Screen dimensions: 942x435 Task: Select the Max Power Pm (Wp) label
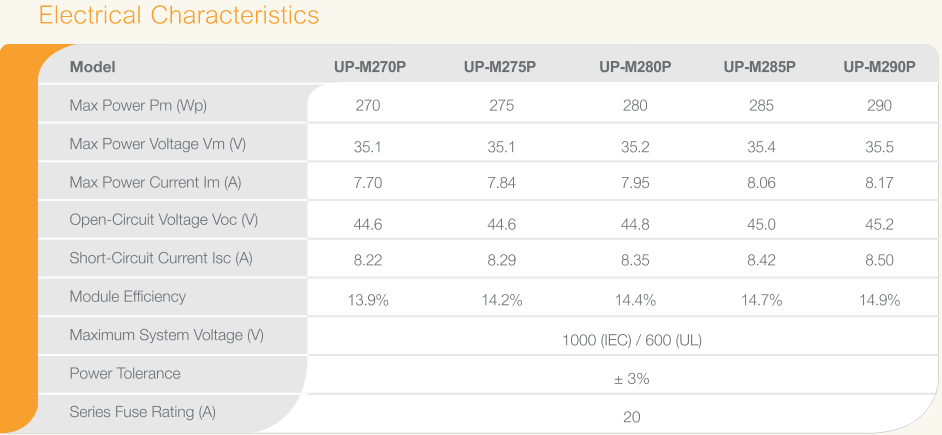138,105
